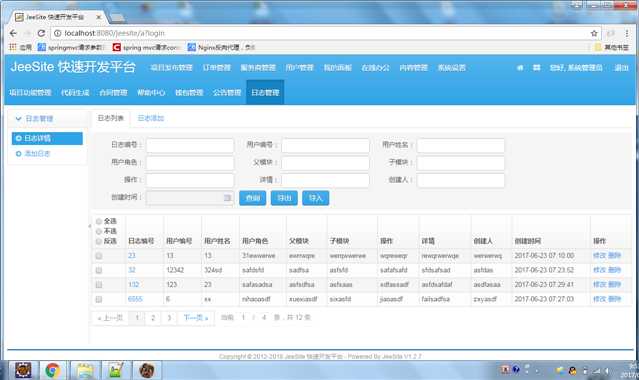This screenshot has height=380, width=639.
Task: Open the red C spring mvc bookmark
Action: (117, 47)
